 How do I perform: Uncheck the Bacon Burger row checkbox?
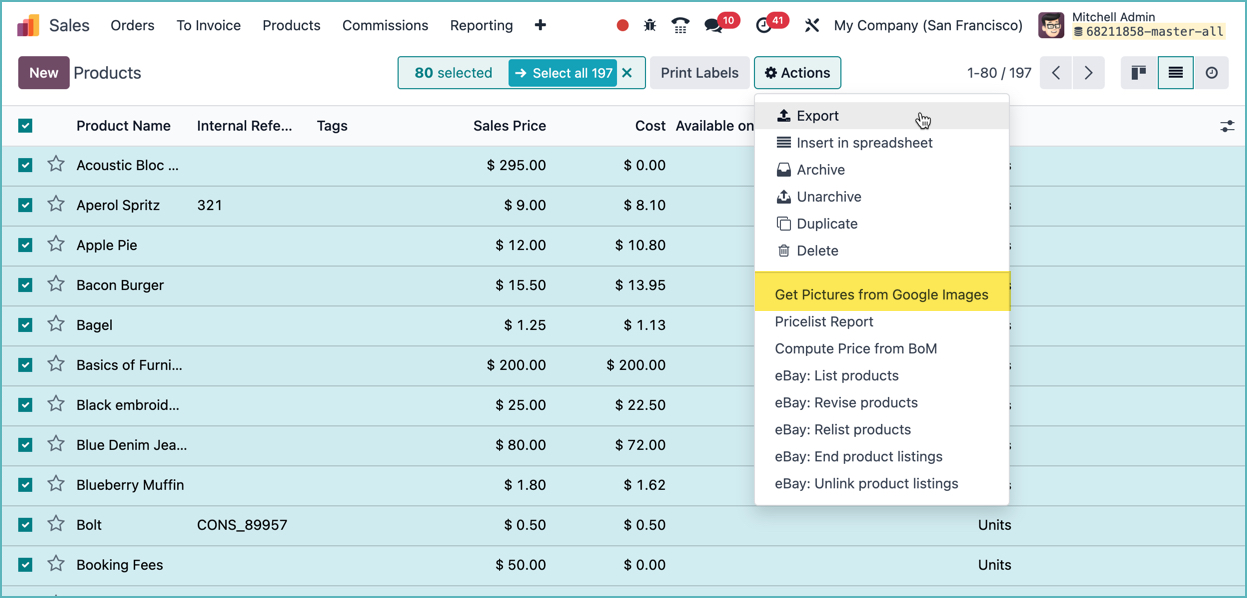pyautogui.click(x=26, y=285)
